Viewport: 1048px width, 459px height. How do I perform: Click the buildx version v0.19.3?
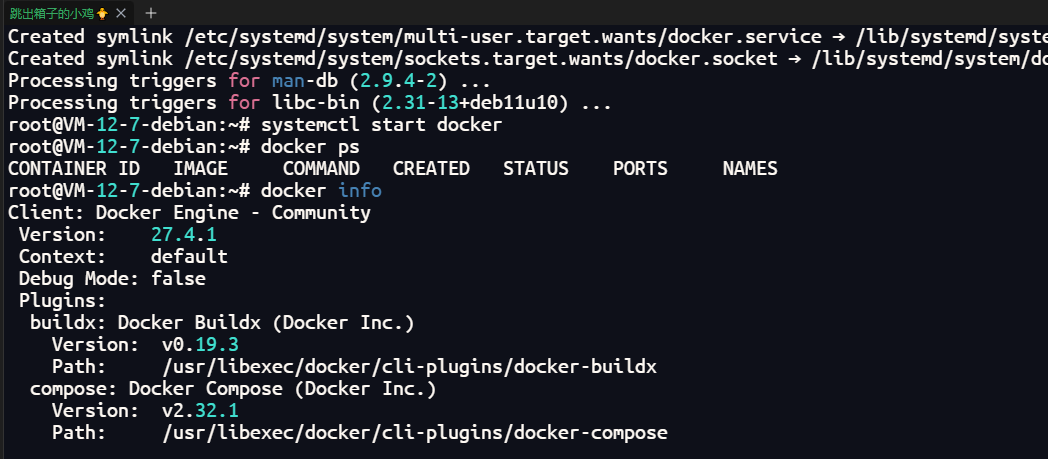[200, 344]
